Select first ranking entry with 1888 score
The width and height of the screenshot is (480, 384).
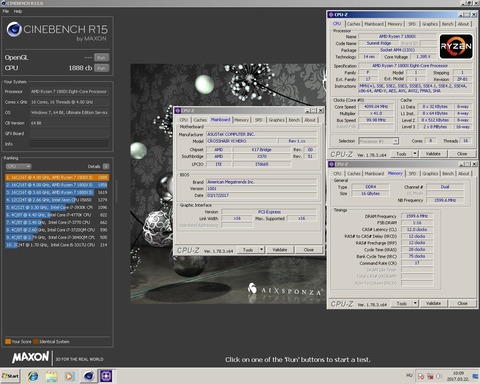point(57,178)
